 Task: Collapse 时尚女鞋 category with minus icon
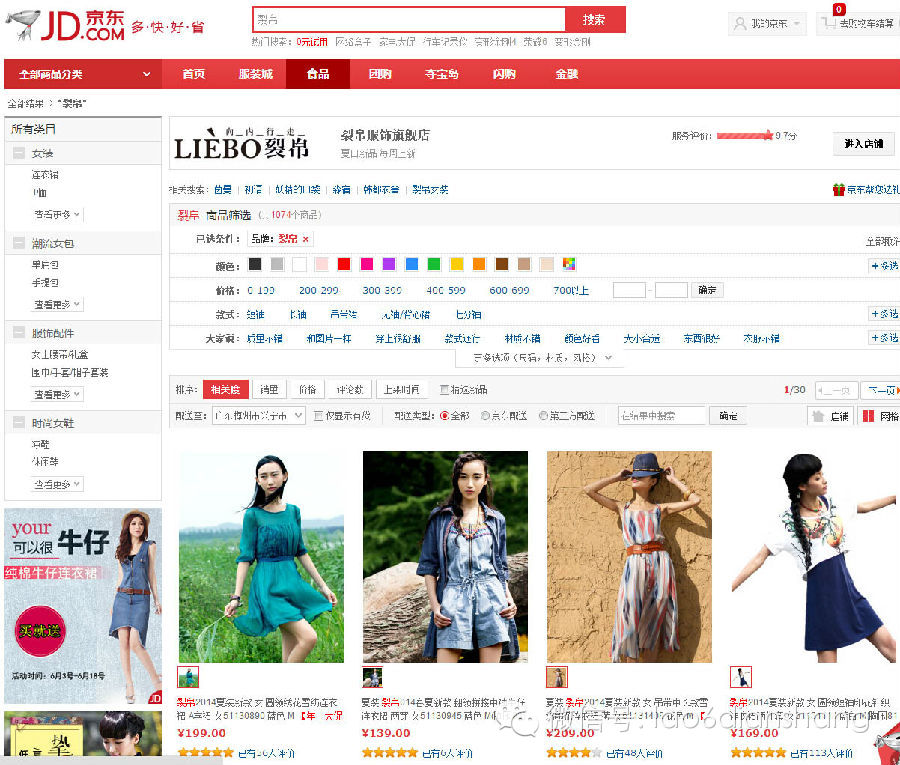[19, 422]
